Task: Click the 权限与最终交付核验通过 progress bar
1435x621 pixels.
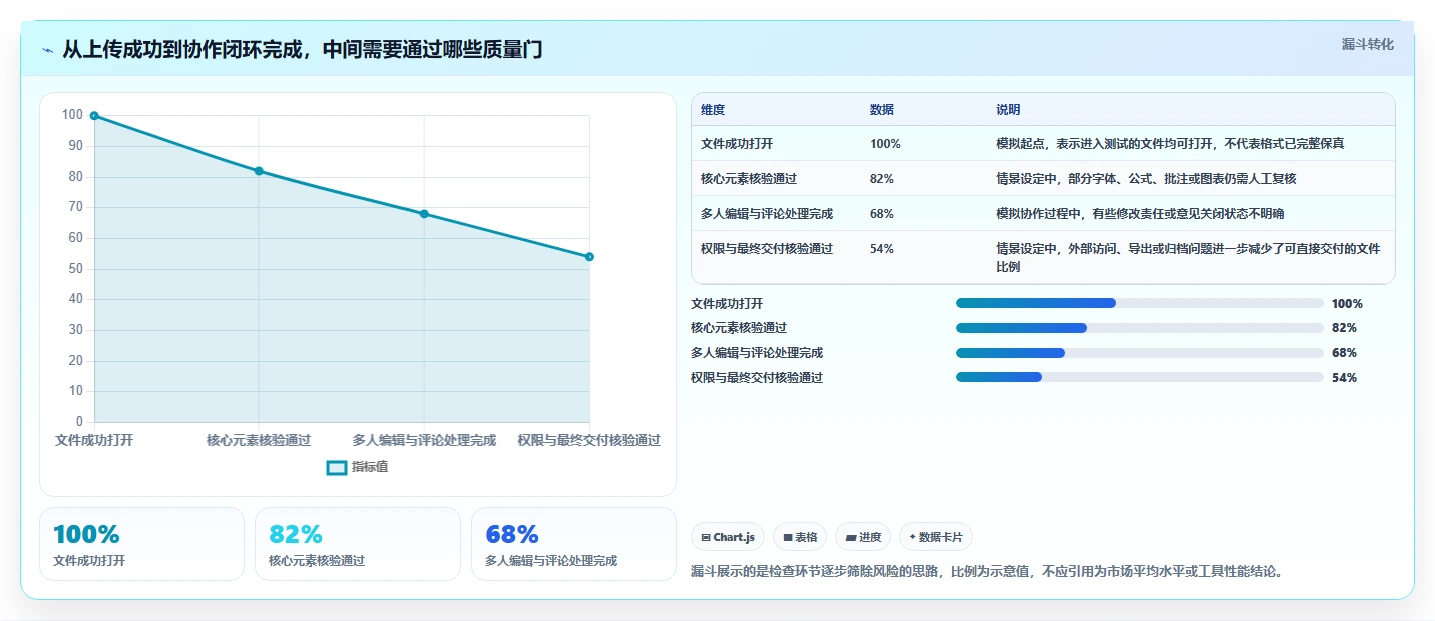Action: [x=1140, y=377]
